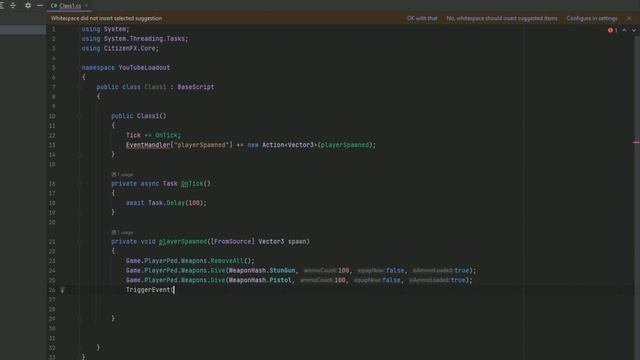Click the selected item in left tool panel
Viewport: 640px width, 360px height.
point(23,30)
